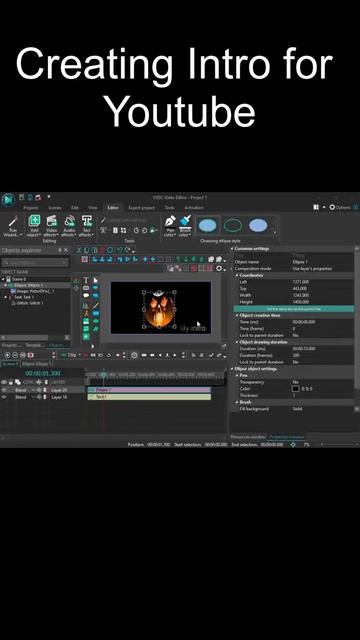Viewport: 360px width, 640px height.
Task: Switch to the Properties window tab
Action: (287, 437)
